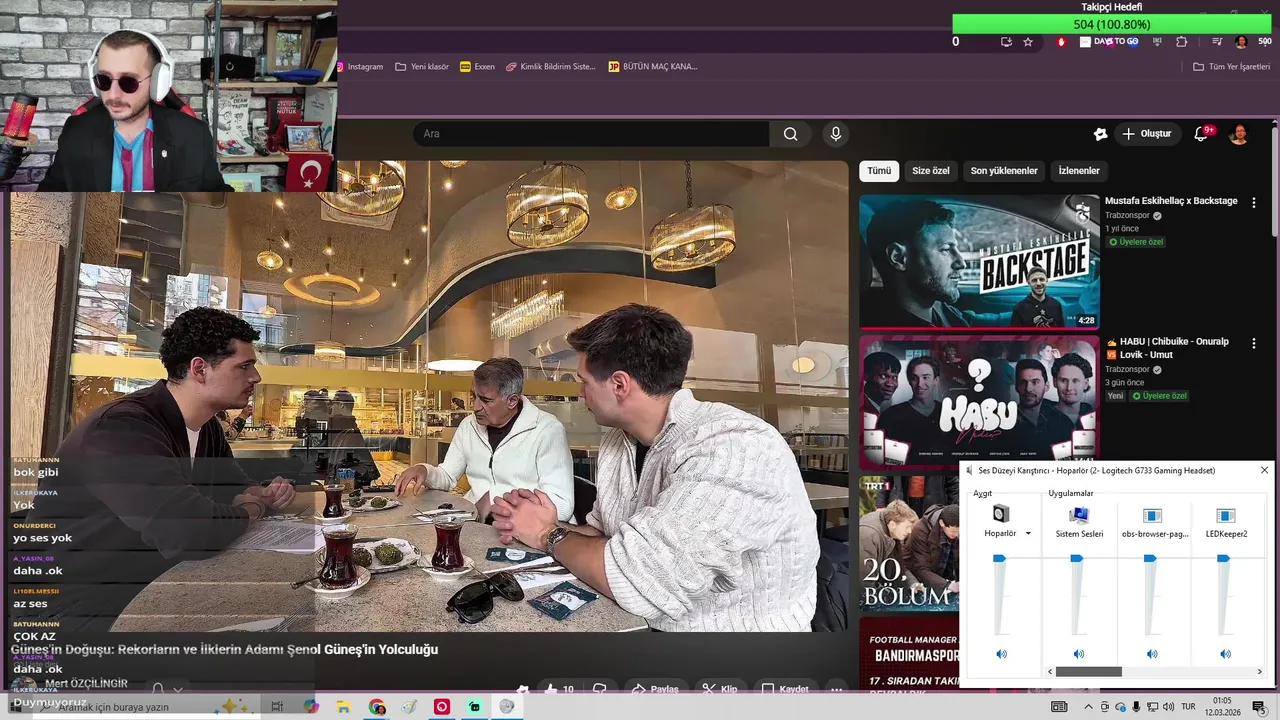
Task: Open the browser profile avatar
Action: click(x=1241, y=42)
